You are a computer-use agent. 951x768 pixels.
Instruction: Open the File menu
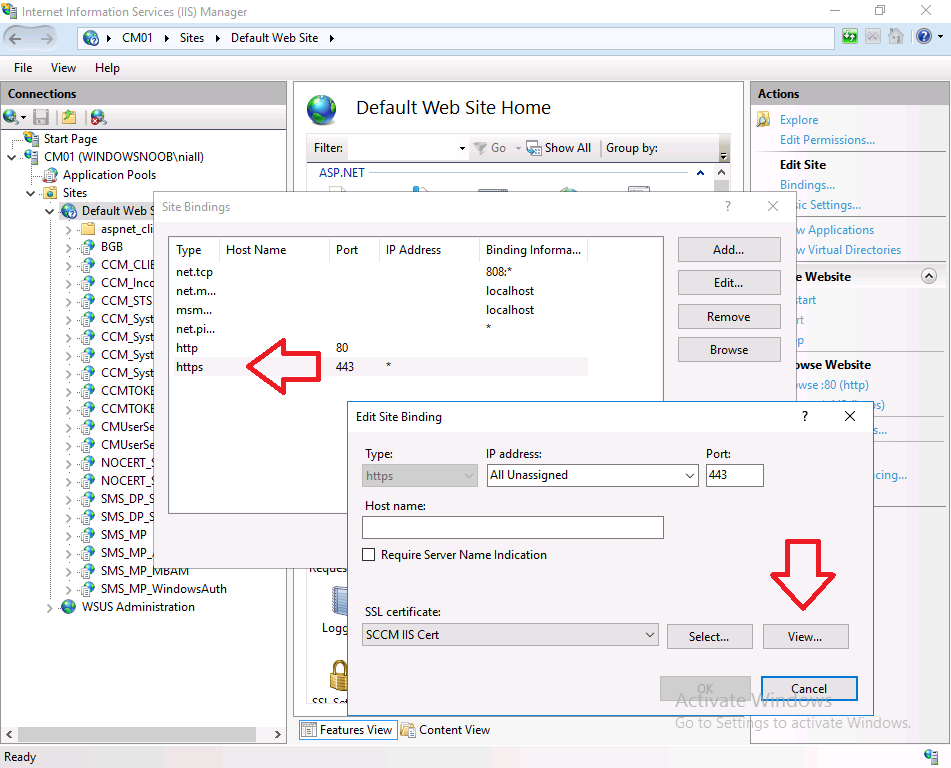click(x=23, y=68)
